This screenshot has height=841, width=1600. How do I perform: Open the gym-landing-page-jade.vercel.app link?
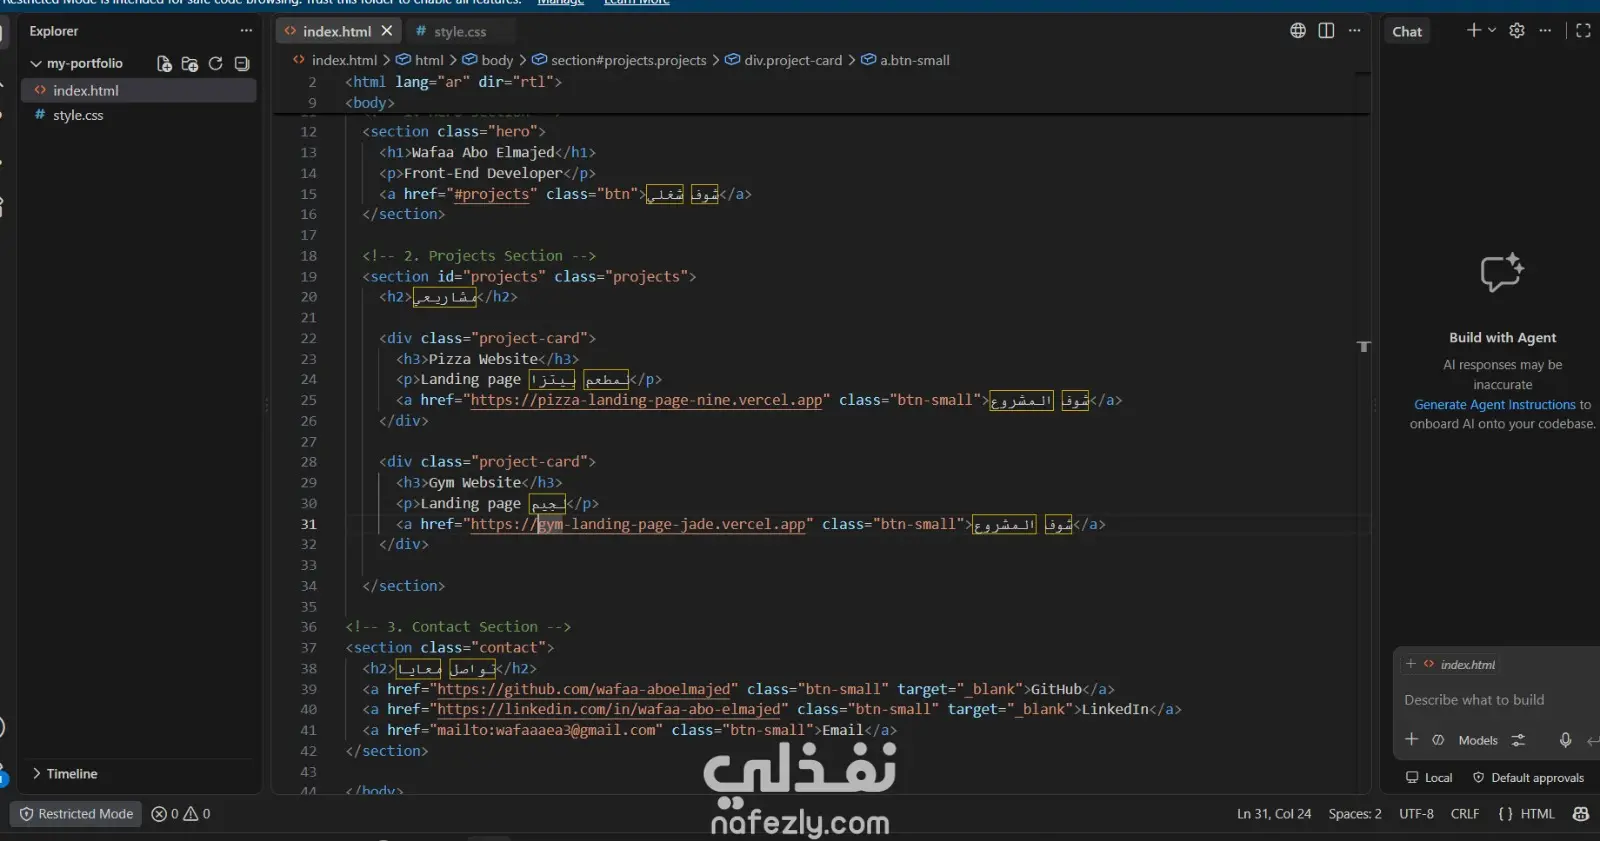638,524
